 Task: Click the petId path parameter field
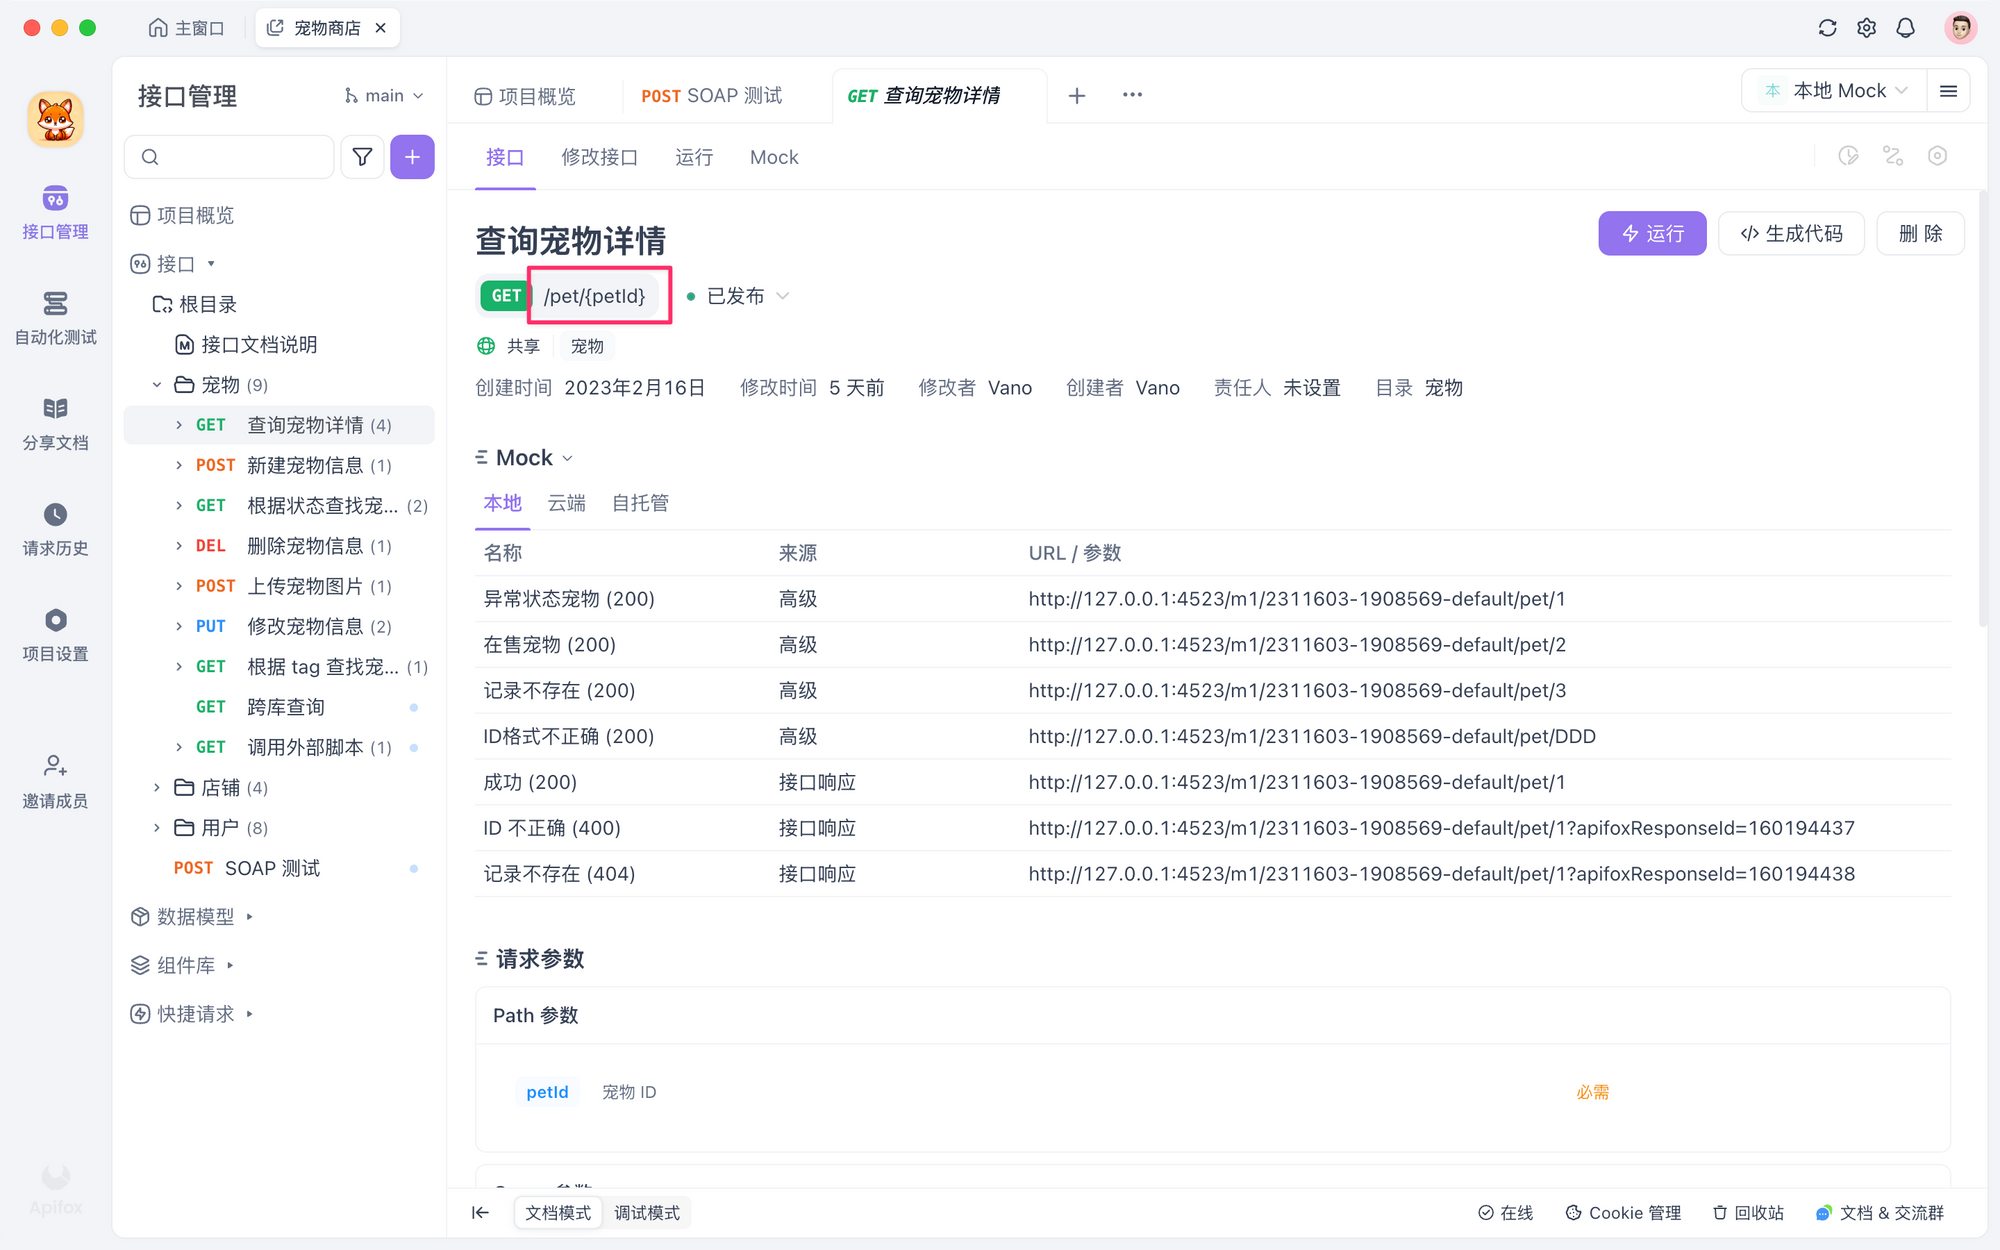click(547, 1092)
